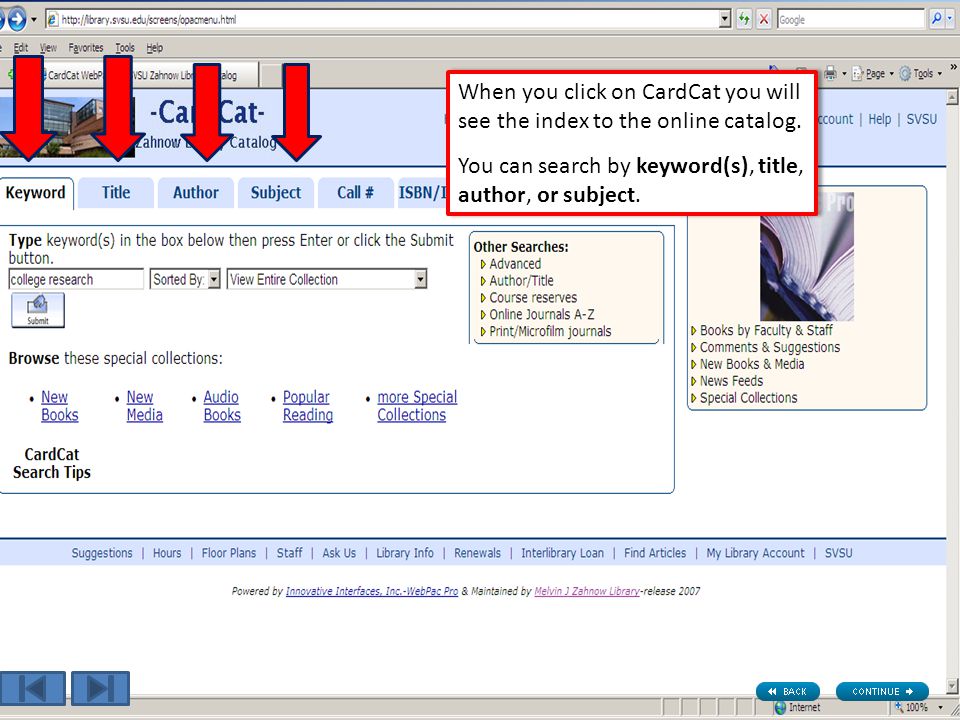Open more Special Collections link
Image resolution: width=960 pixels, height=720 pixels.
coord(417,406)
